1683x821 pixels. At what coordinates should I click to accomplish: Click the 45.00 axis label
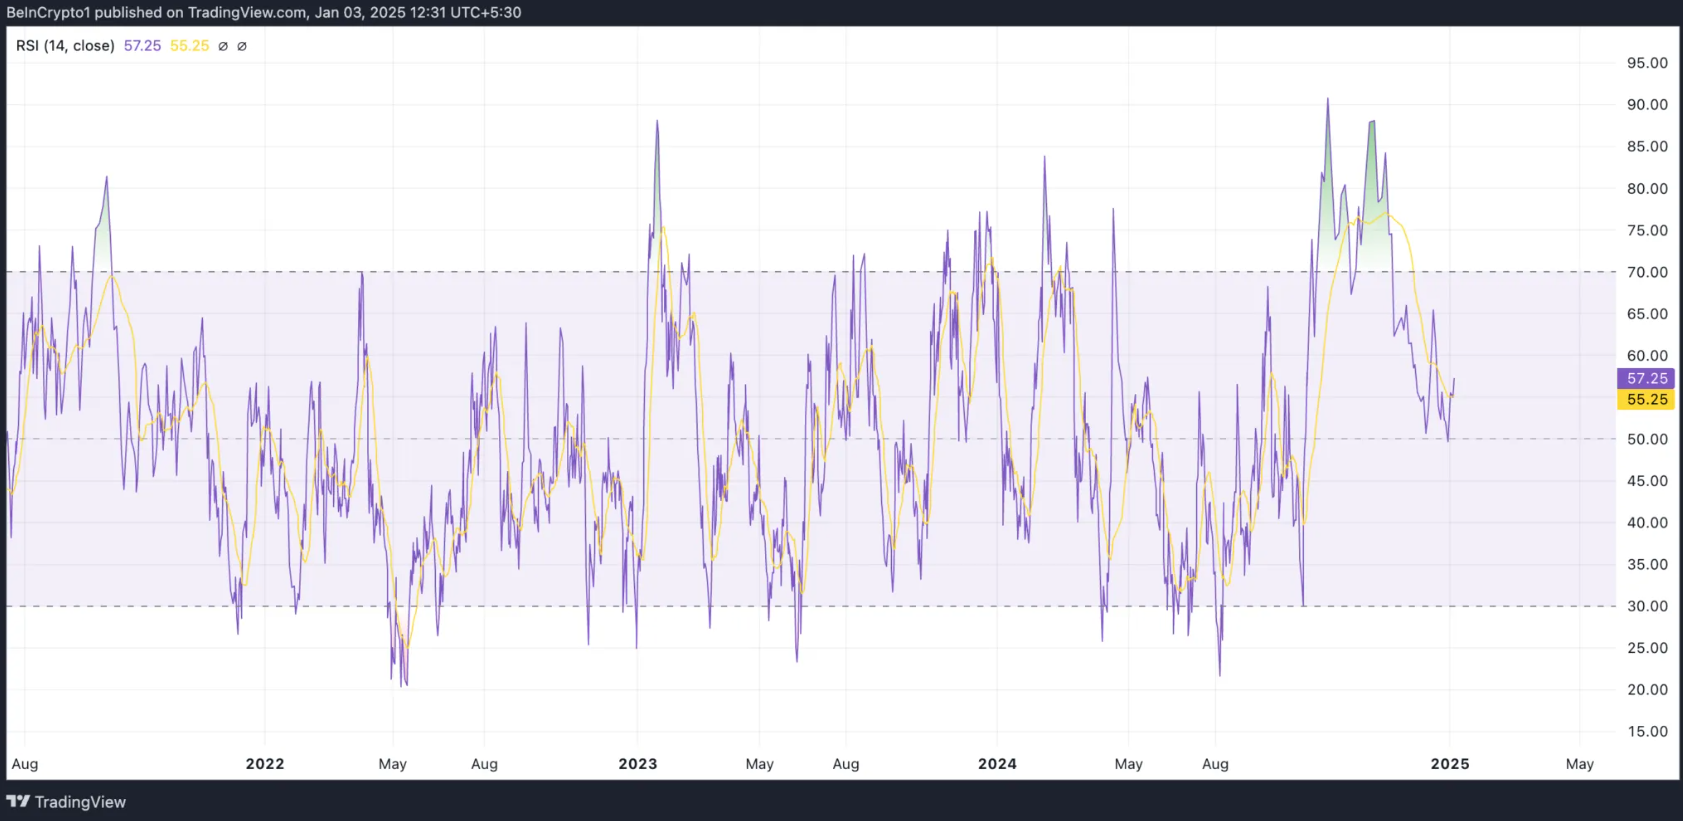click(x=1647, y=481)
